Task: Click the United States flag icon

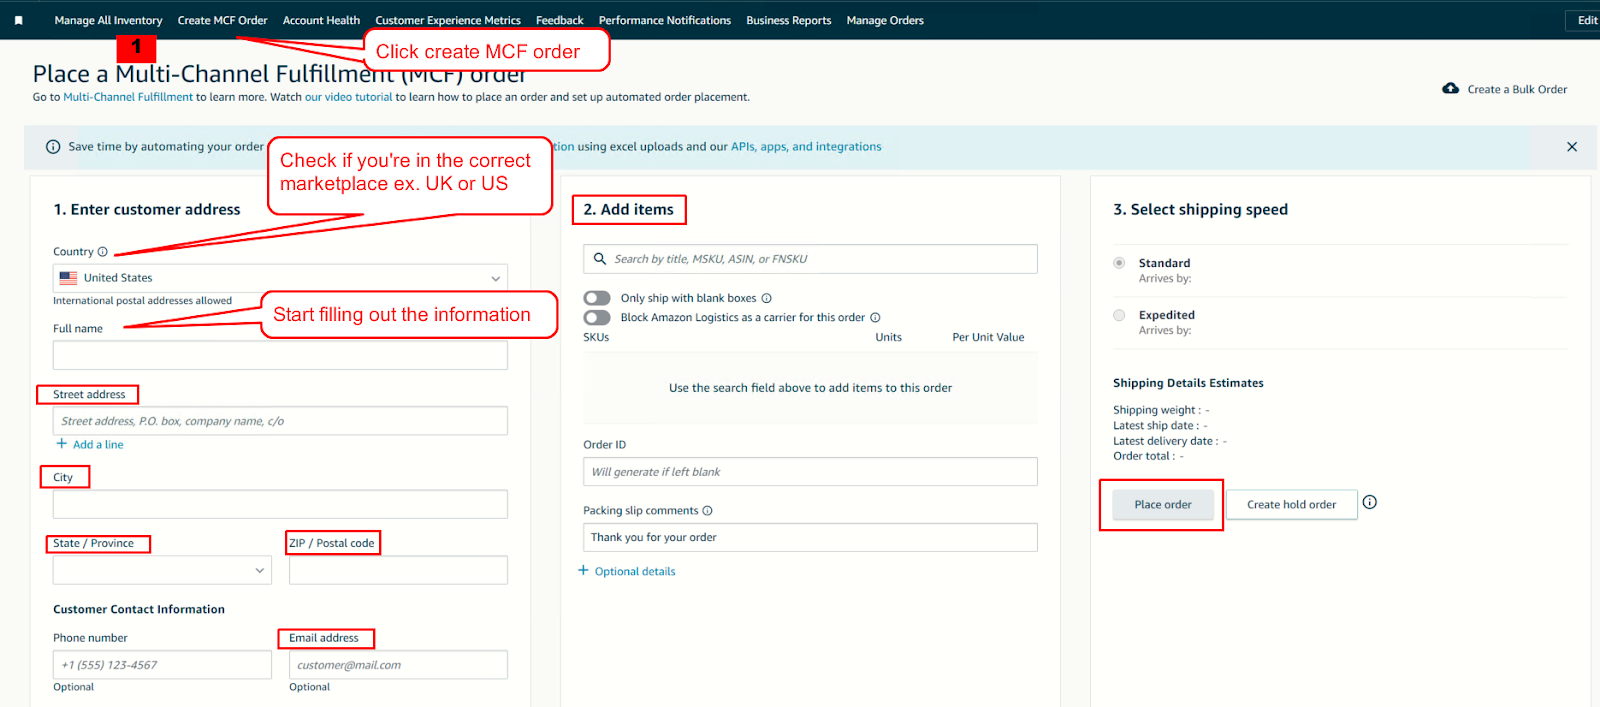Action: click(x=68, y=278)
